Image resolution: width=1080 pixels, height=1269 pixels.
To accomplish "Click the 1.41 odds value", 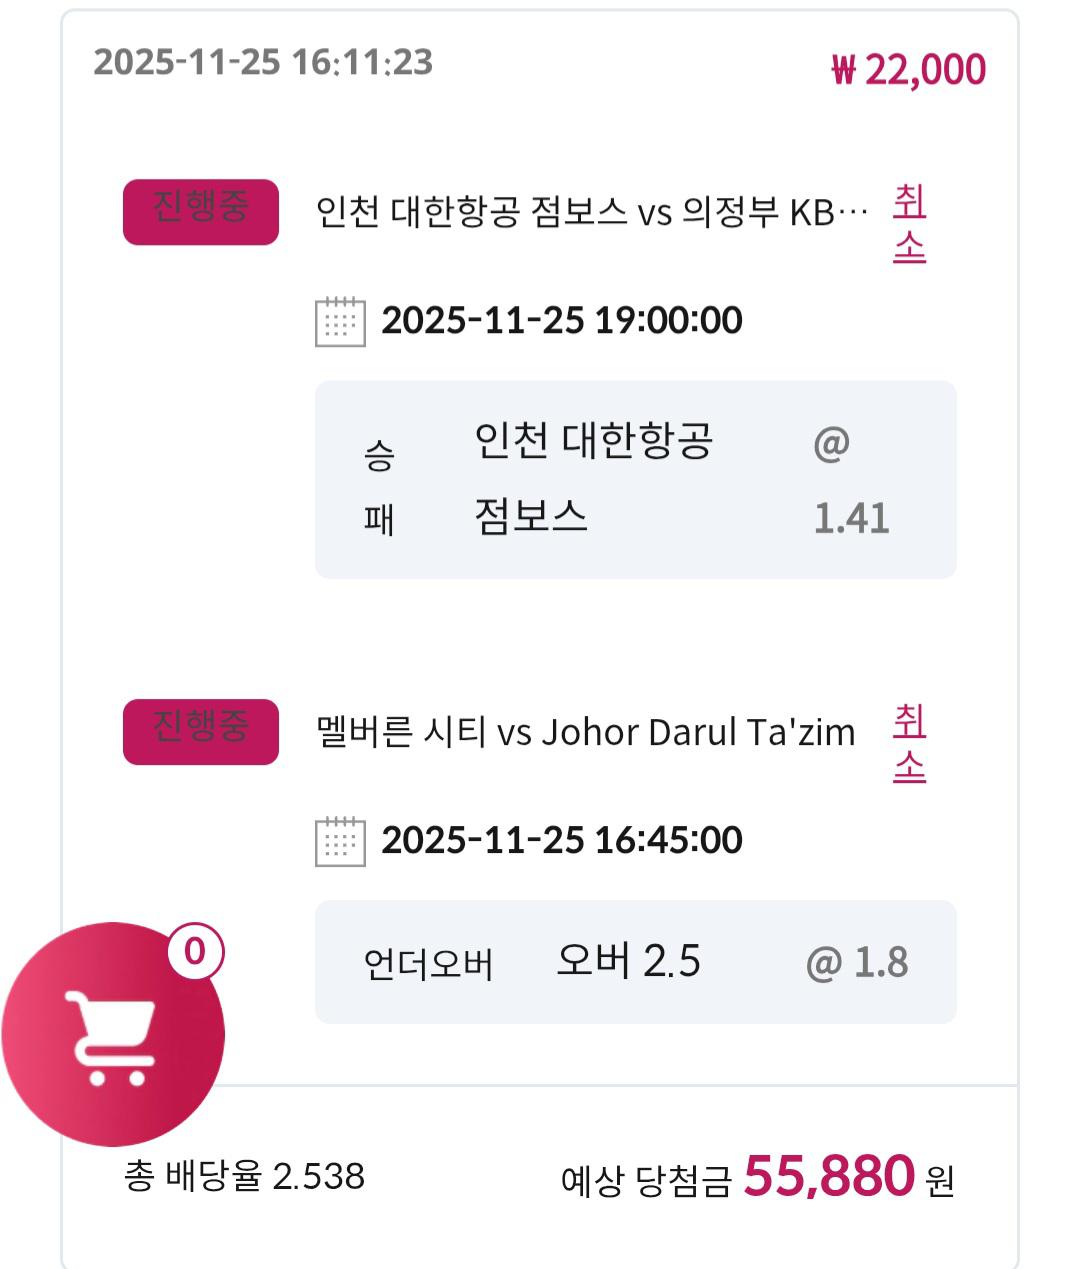I will coord(851,518).
